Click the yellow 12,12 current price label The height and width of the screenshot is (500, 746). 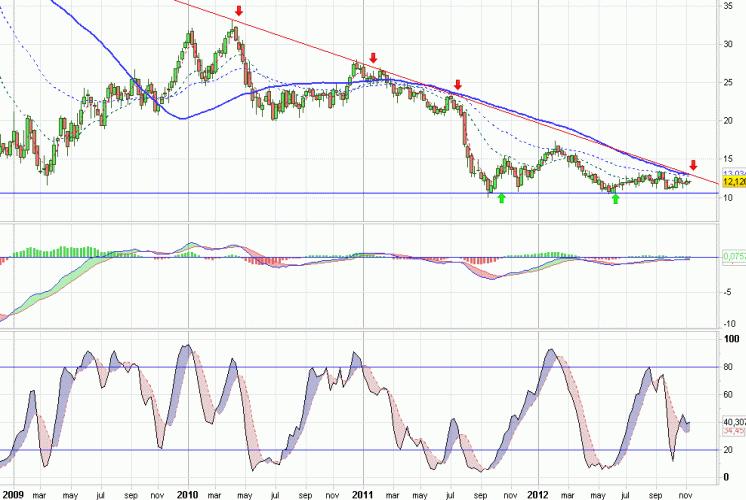pyautogui.click(x=732, y=183)
